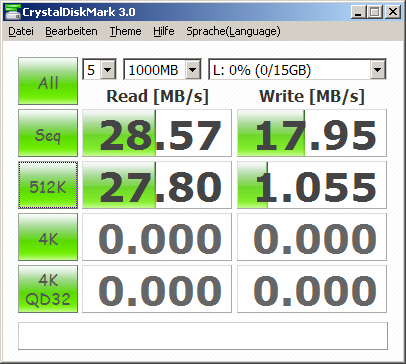
Task: Open the drive selector showing L: 0%
Action: (x=297, y=69)
